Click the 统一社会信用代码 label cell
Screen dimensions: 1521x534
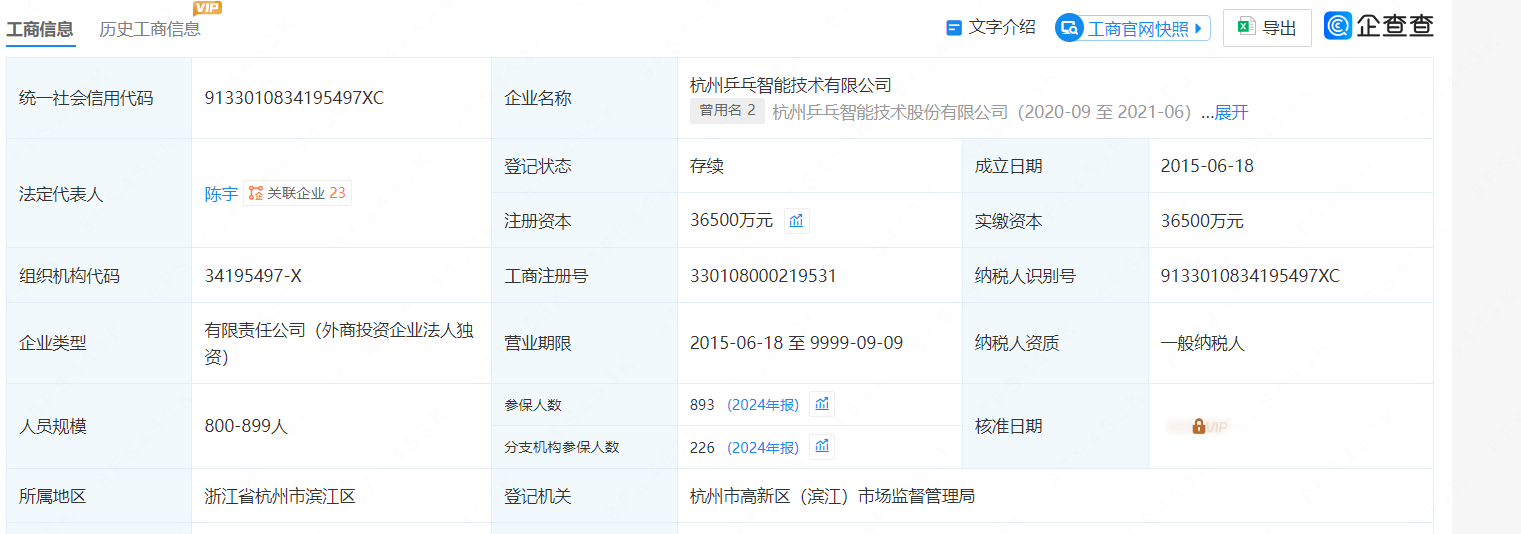click(99, 98)
